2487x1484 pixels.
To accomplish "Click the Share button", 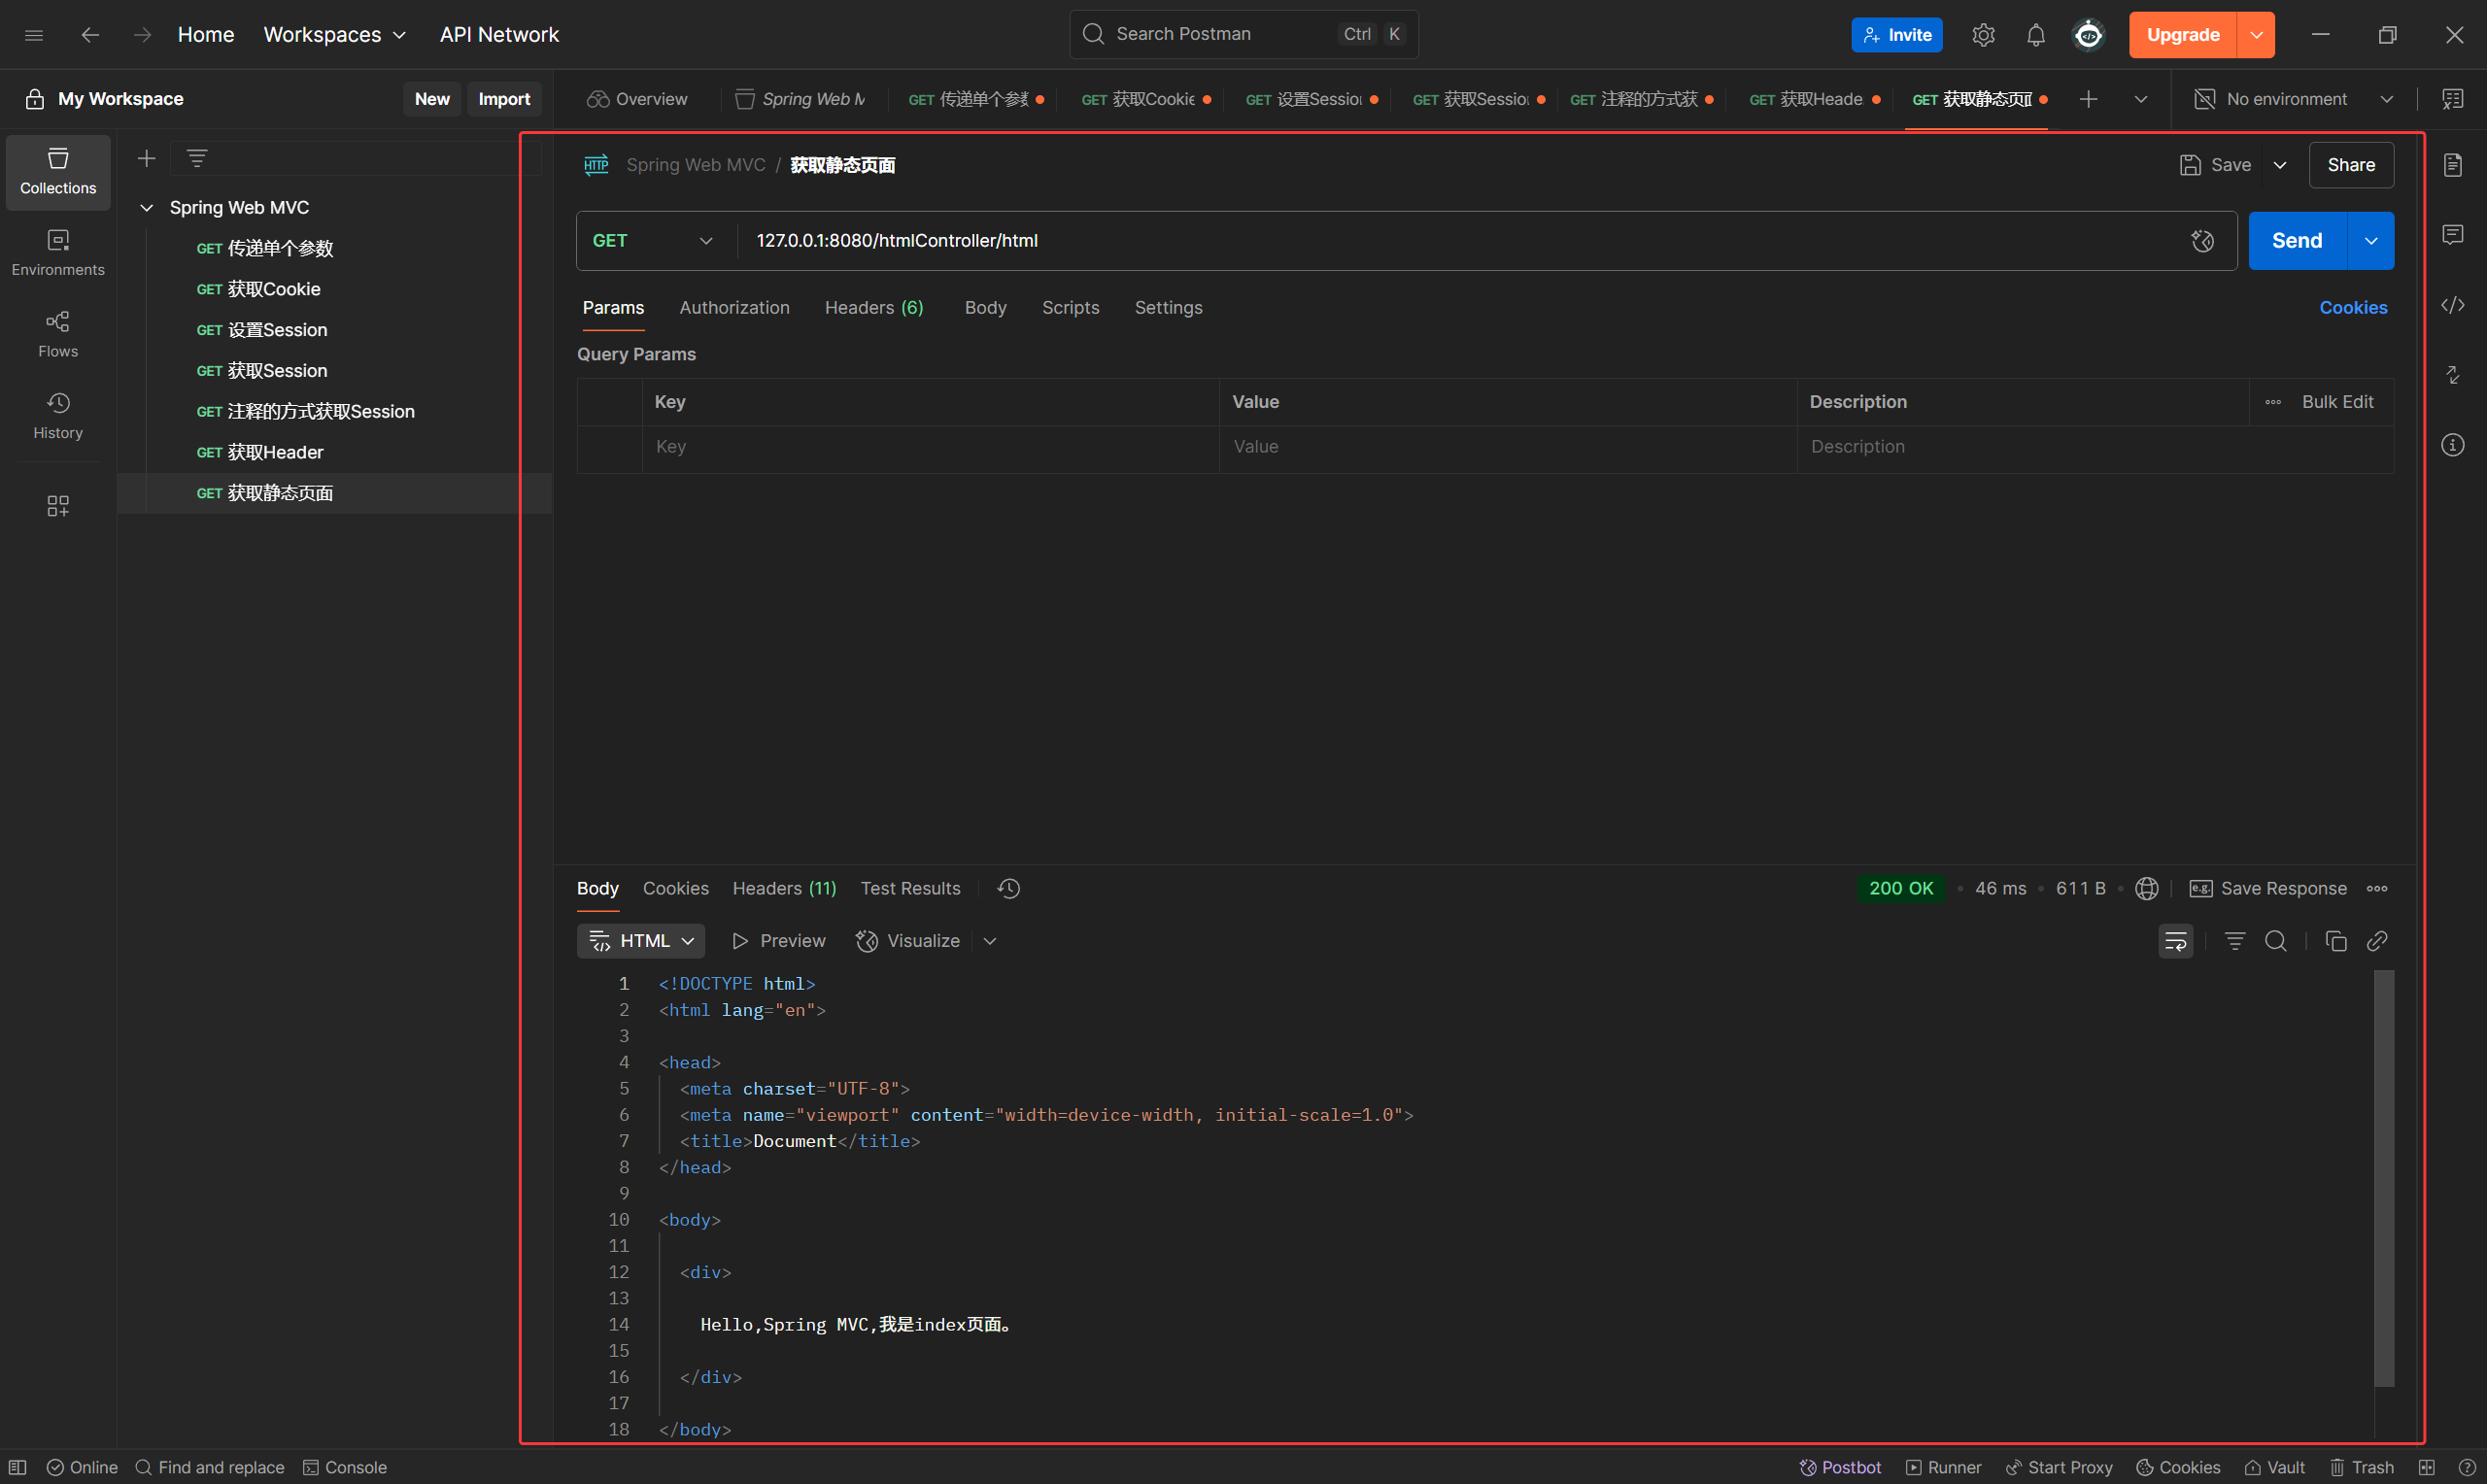I will tap(2351, 165).
